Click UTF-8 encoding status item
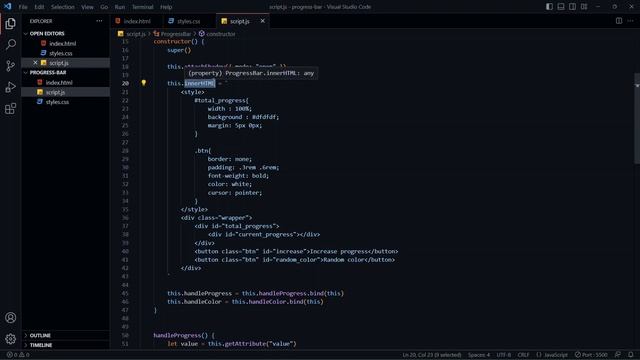Image resolution: width=640 pixels, height=360 pixels. (x=504, y=355)
